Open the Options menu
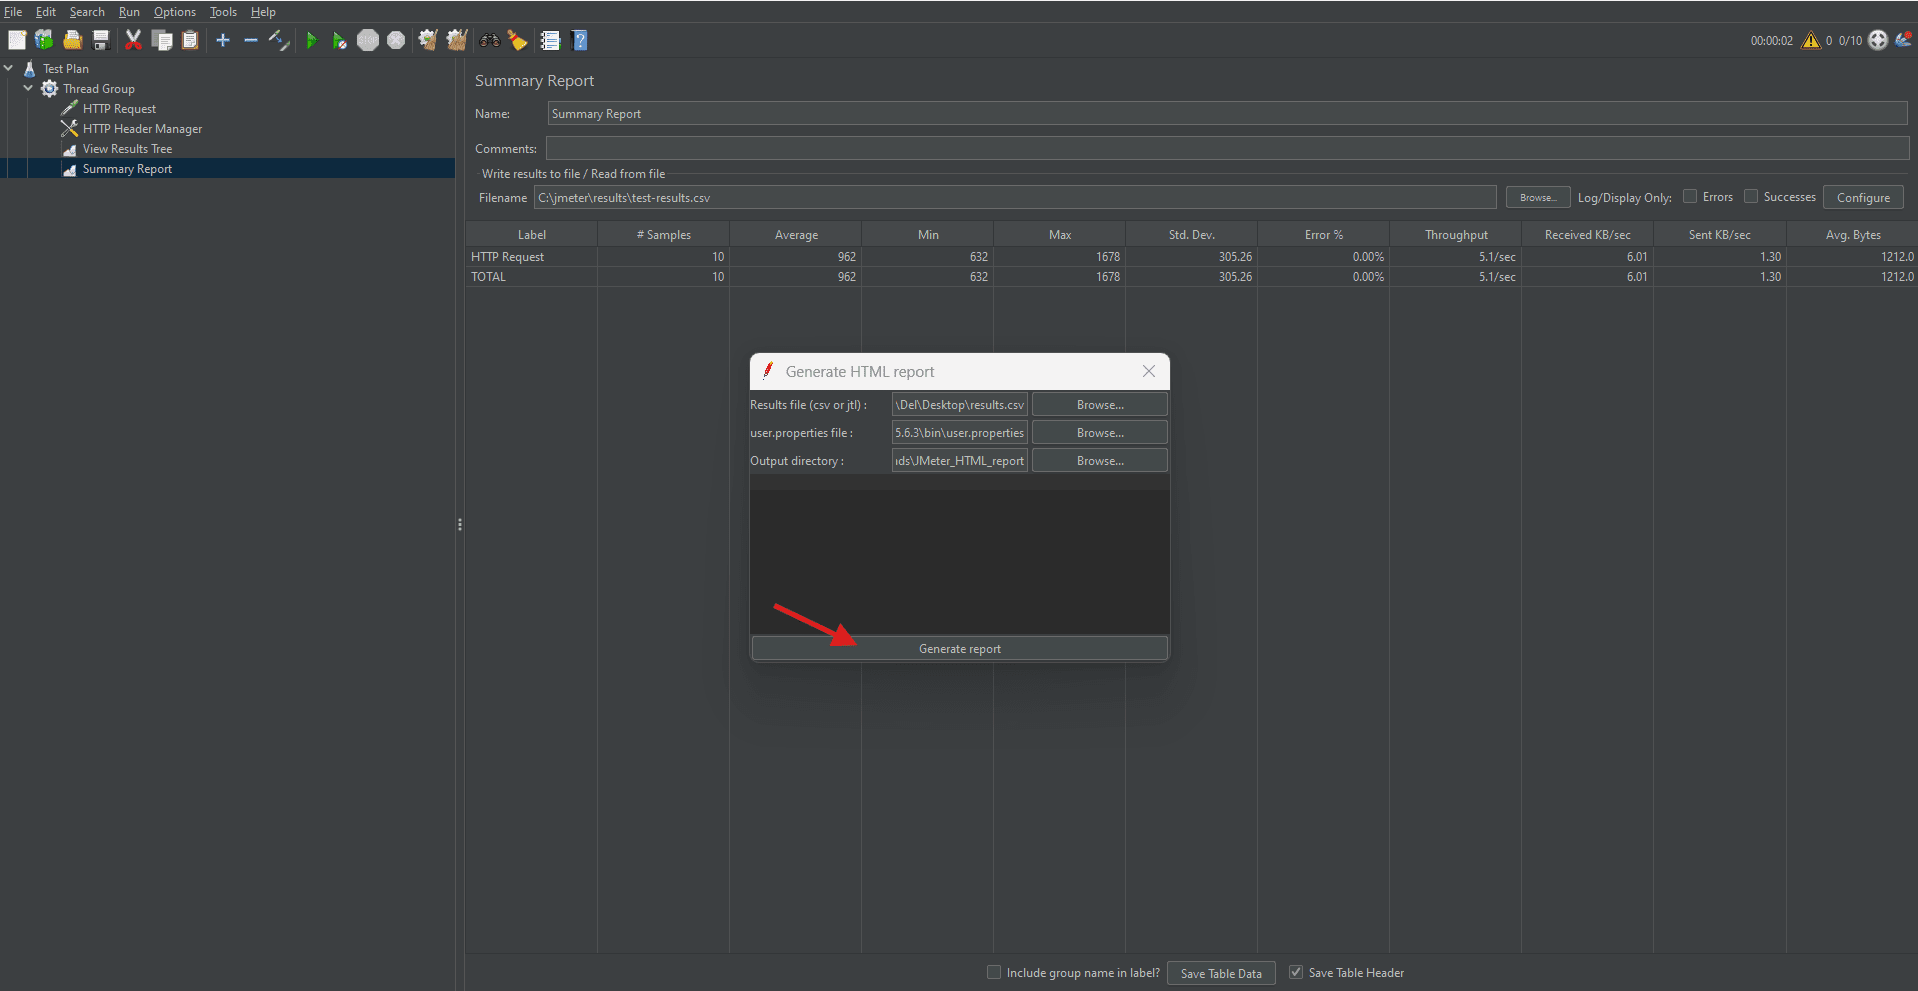 [174, 11]
